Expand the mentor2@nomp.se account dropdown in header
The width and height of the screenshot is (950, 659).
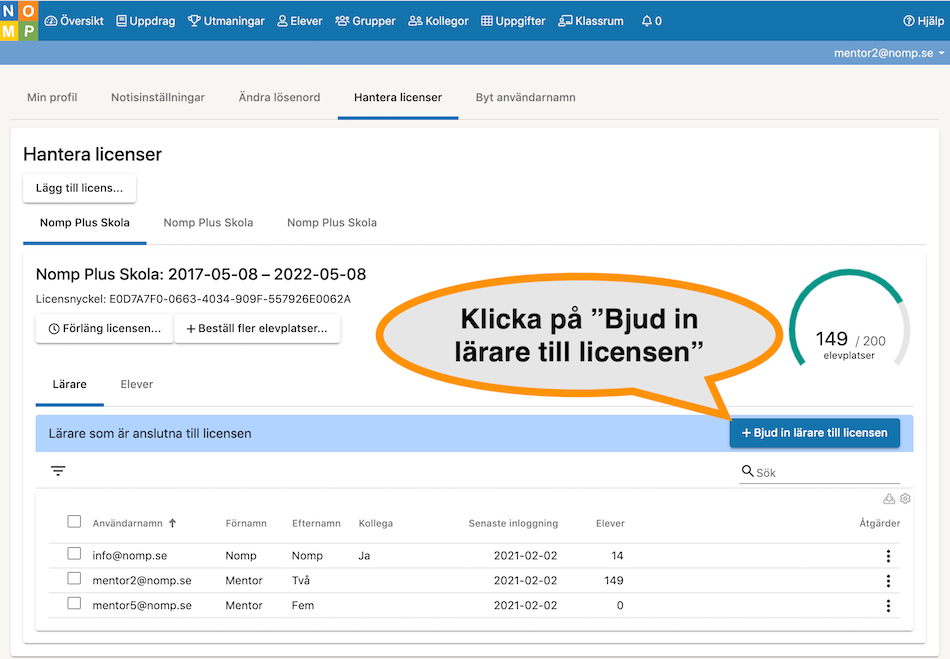[x=889, y=53]
